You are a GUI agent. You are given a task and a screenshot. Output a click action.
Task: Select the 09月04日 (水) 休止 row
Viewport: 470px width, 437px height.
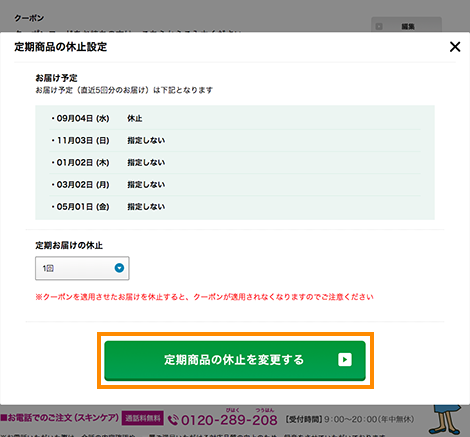tap(235, 118)
